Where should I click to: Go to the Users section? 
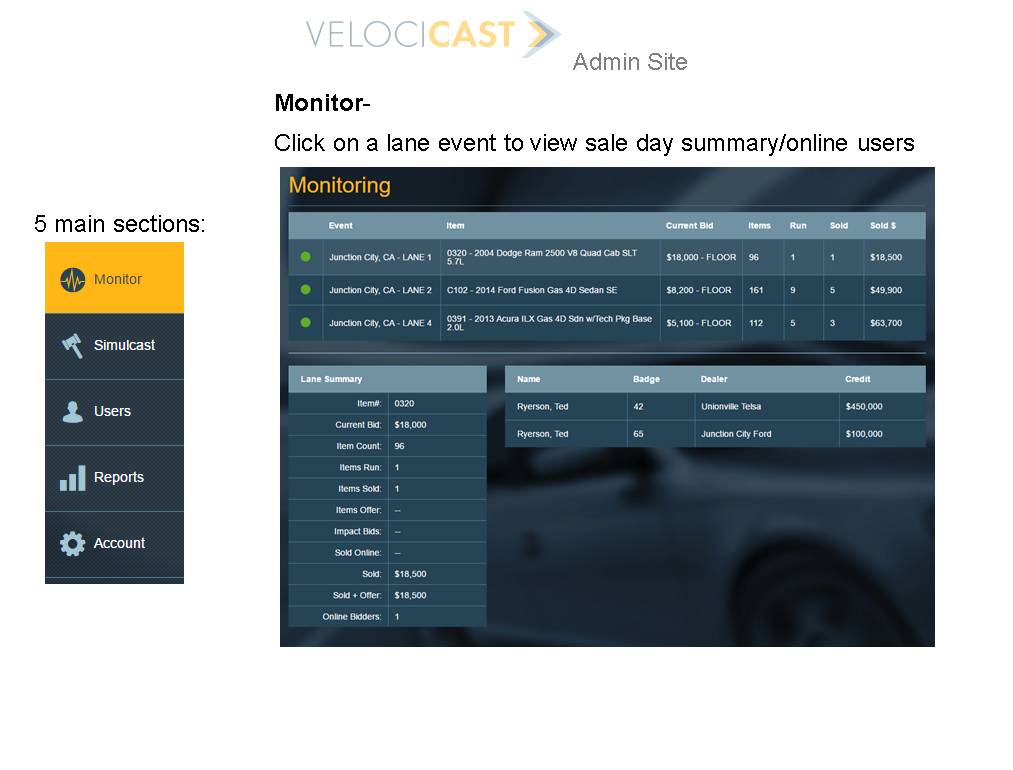114,412
